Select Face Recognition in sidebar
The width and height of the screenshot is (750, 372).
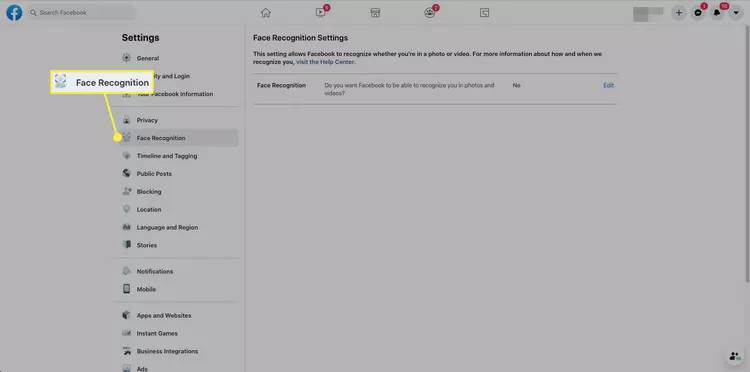click(x=175, y=138)
